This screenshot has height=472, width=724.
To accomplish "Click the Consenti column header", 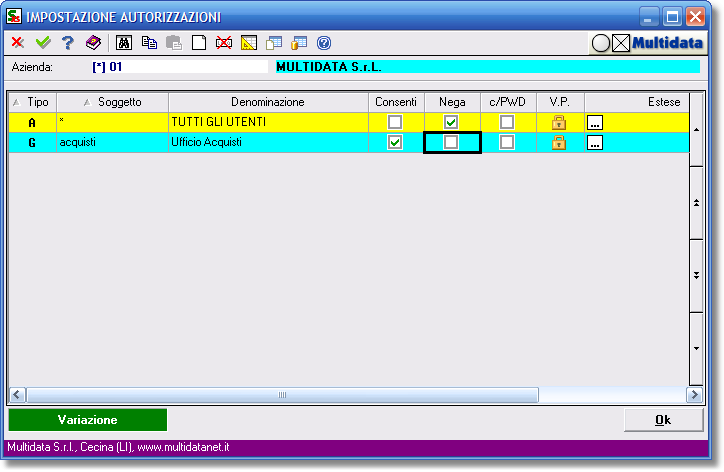I will point(396,102).
